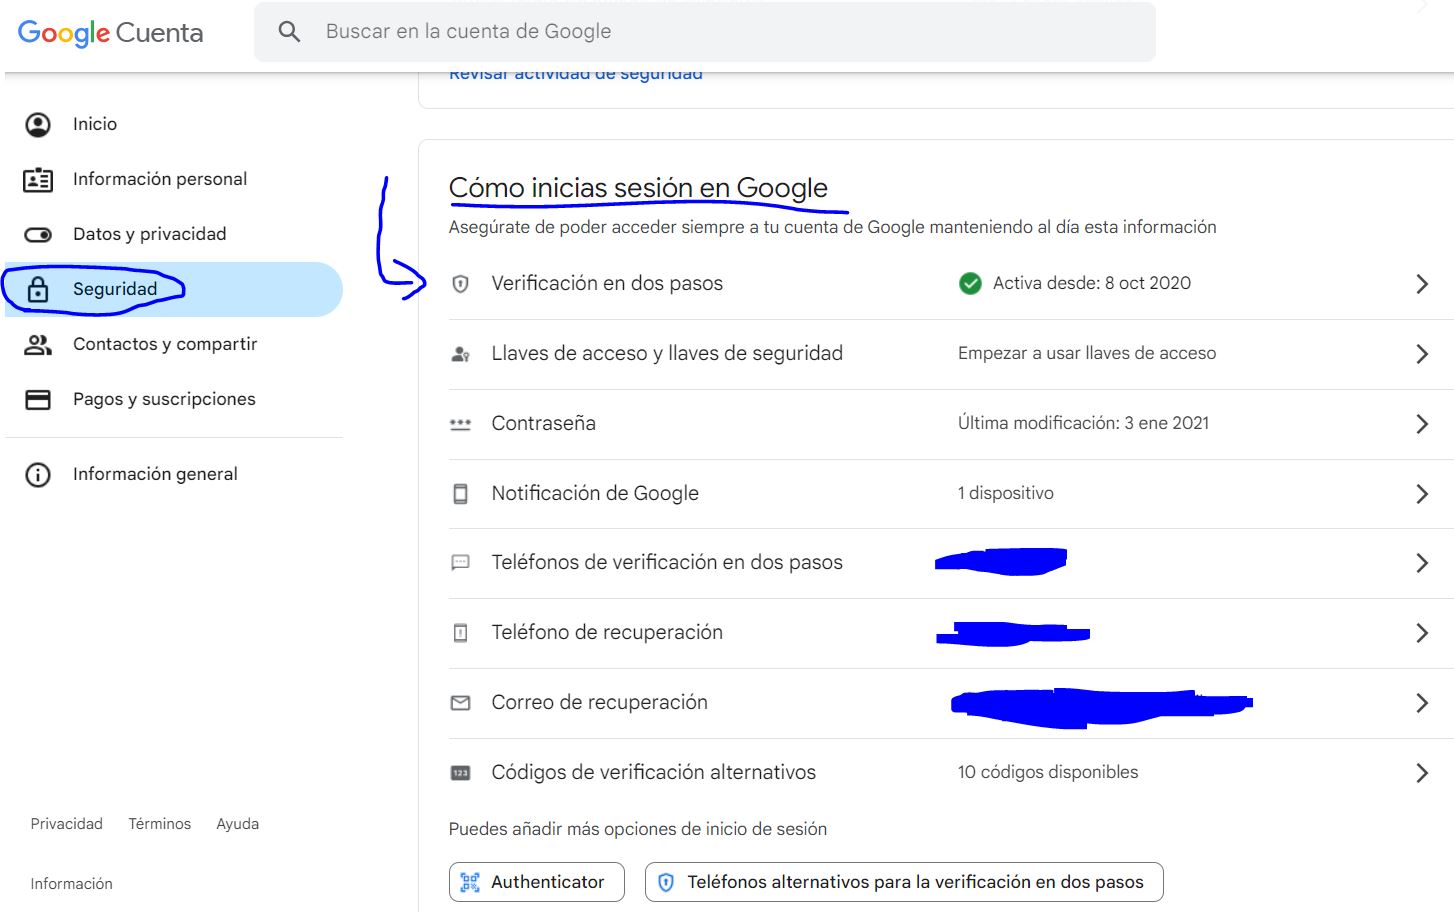The height and width of the screenshot is (912, 1454).
Task: Open the Términos footer link
Action: [160, 824]
